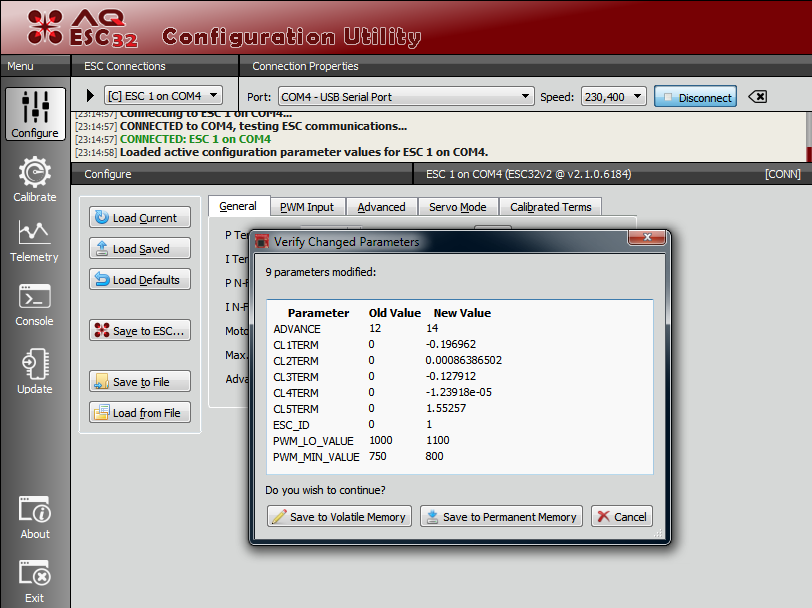Click the Load Defaults button
812x608 pixels.
pos(140,280)
